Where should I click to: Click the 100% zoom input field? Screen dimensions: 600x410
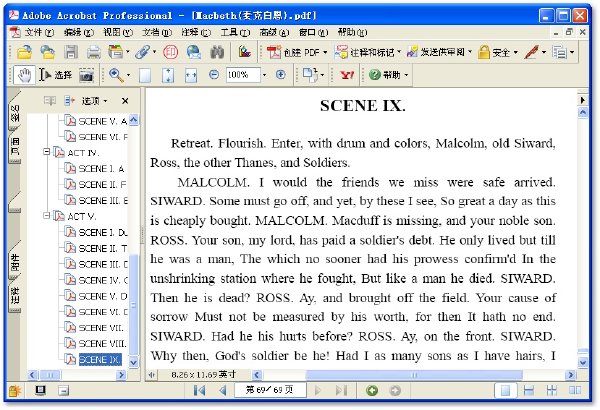point(243,75)
